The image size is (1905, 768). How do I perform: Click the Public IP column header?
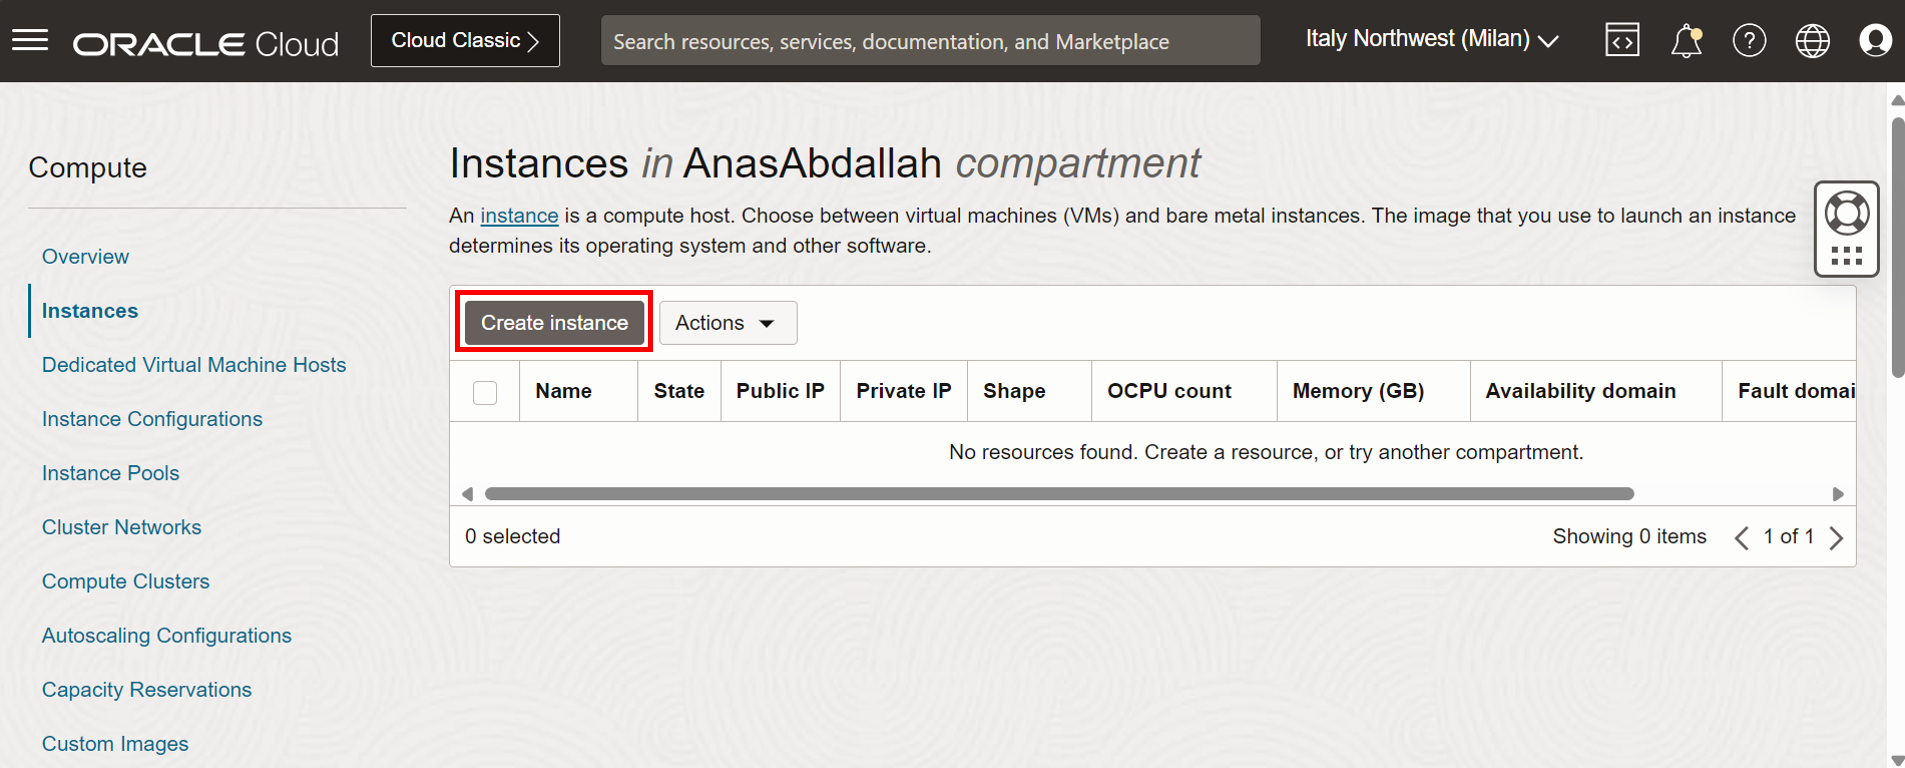point(780,391)
